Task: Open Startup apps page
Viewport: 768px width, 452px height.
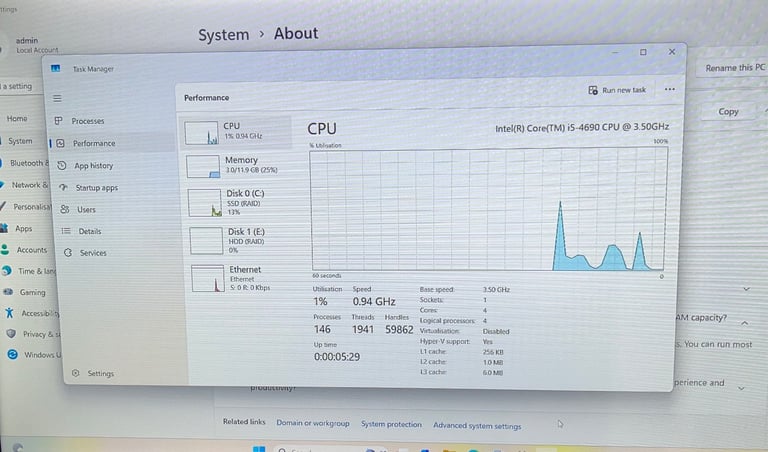Action: pos(96,188)
